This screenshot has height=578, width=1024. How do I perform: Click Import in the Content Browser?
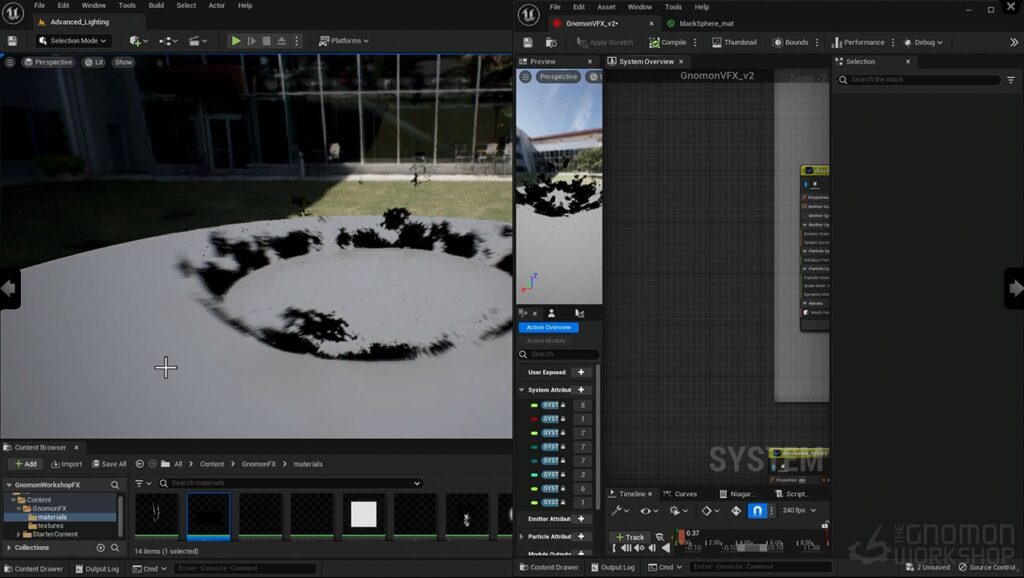tap(67, 464)
